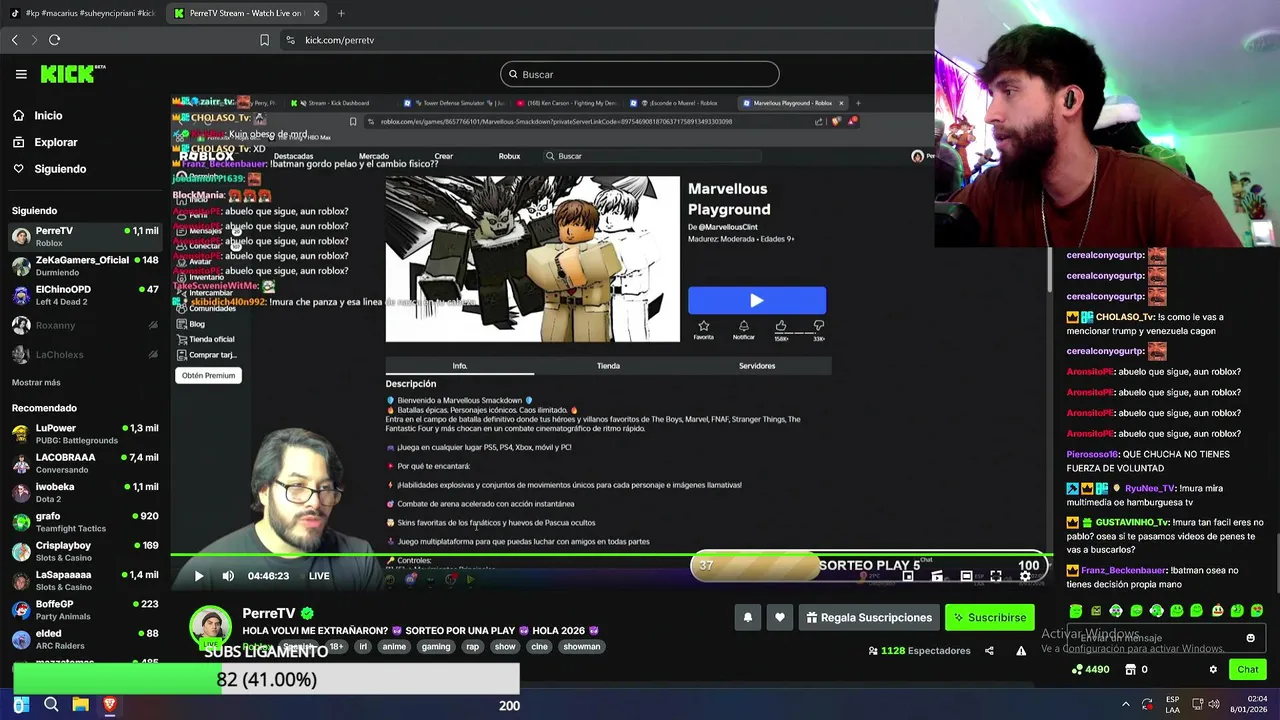Open File Explorer from the taskbar

pos(80,705)
